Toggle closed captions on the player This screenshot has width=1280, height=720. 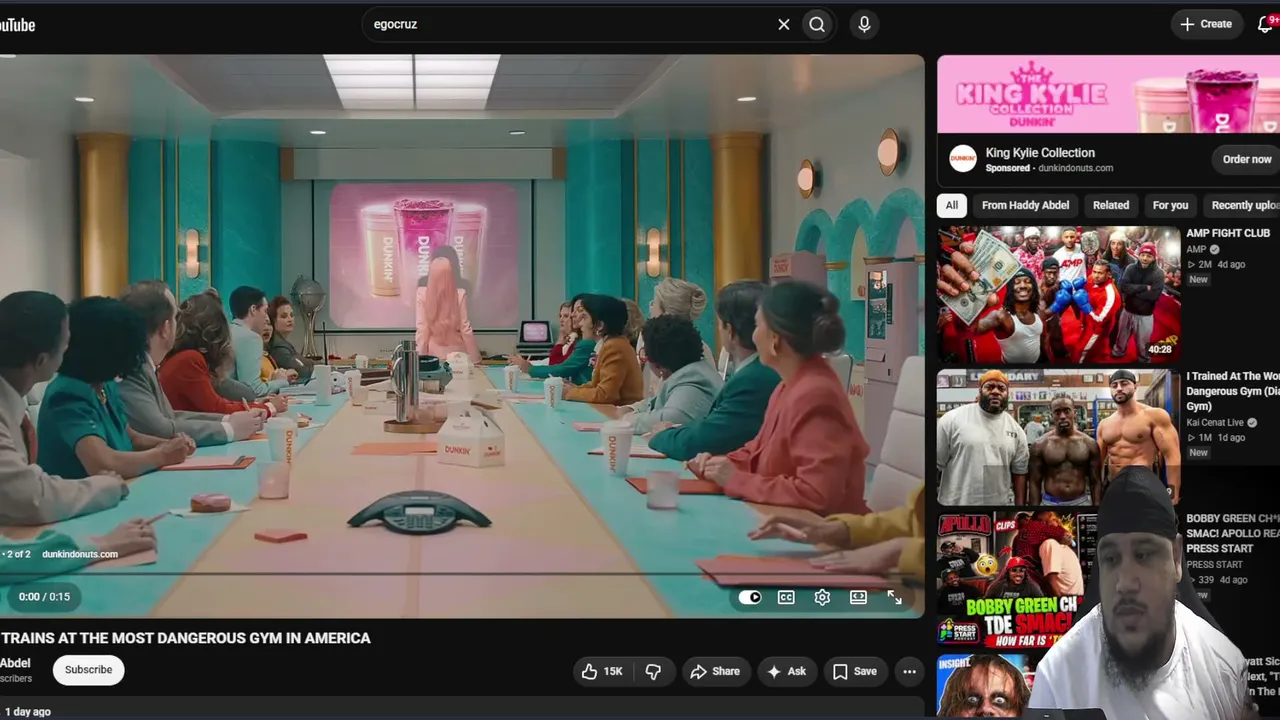786,597
